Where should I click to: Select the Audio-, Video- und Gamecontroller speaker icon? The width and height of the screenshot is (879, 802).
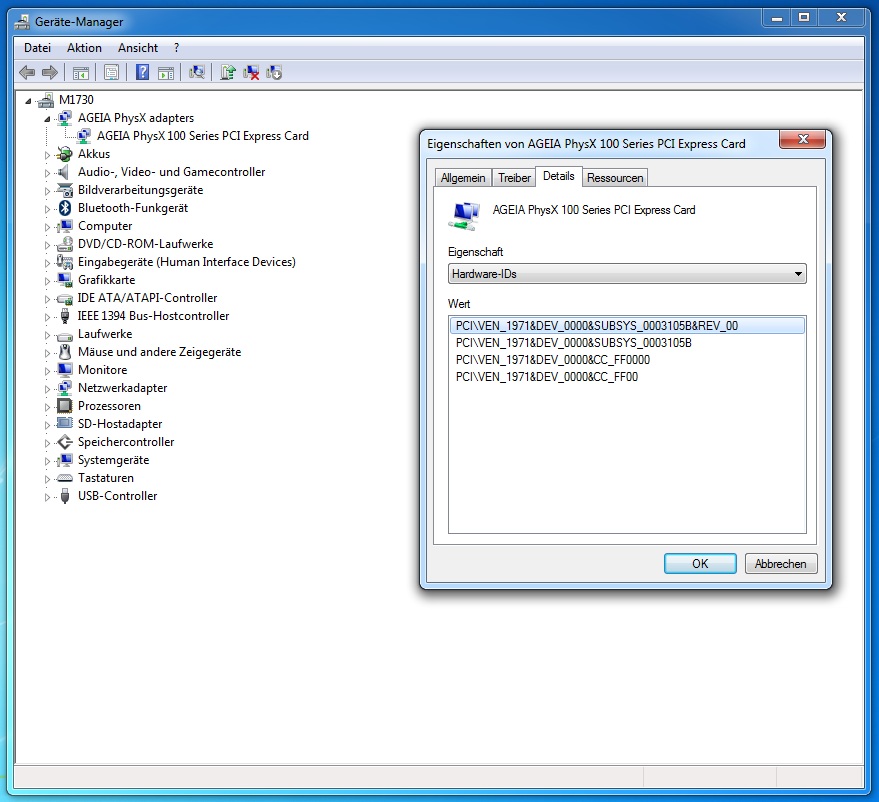(64, 171)
